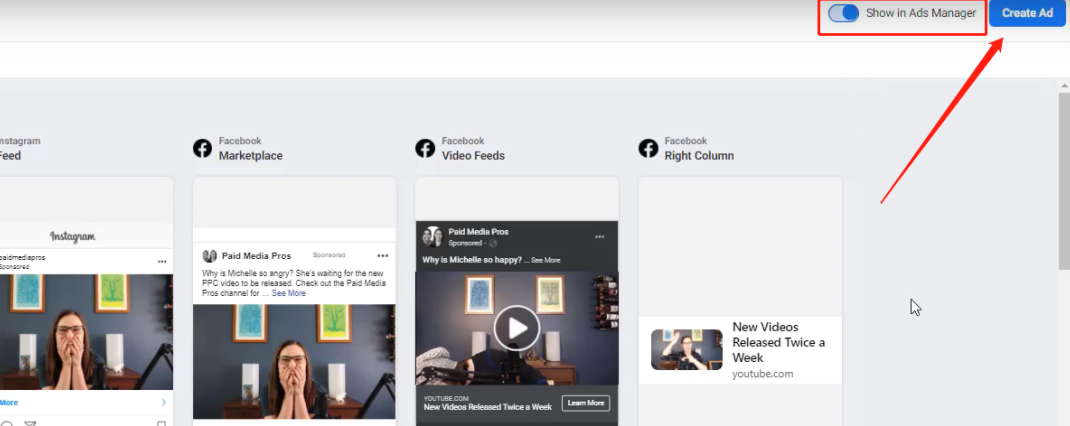
Task: Play the video in Video Feeds preview
Action: pos(517,328)
